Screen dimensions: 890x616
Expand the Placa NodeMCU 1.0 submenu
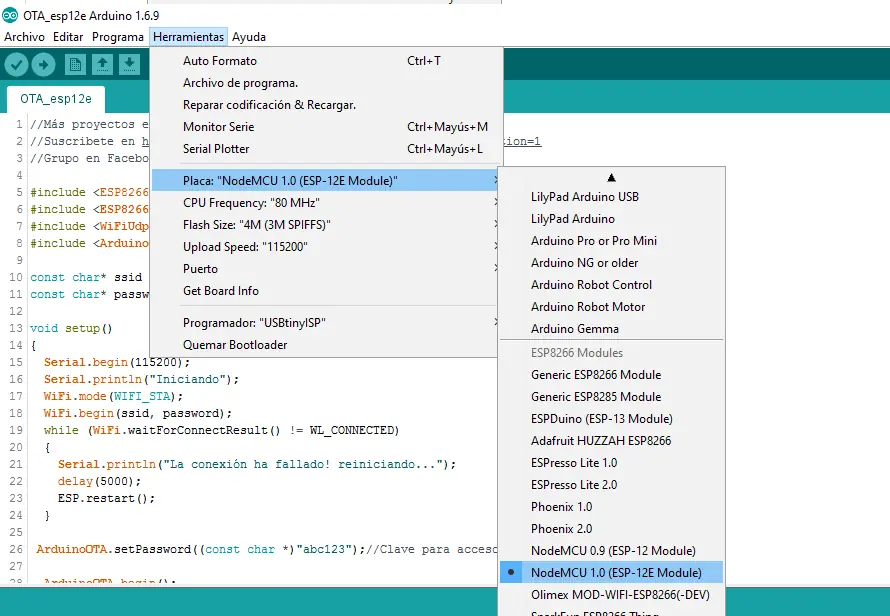[324, 181]
